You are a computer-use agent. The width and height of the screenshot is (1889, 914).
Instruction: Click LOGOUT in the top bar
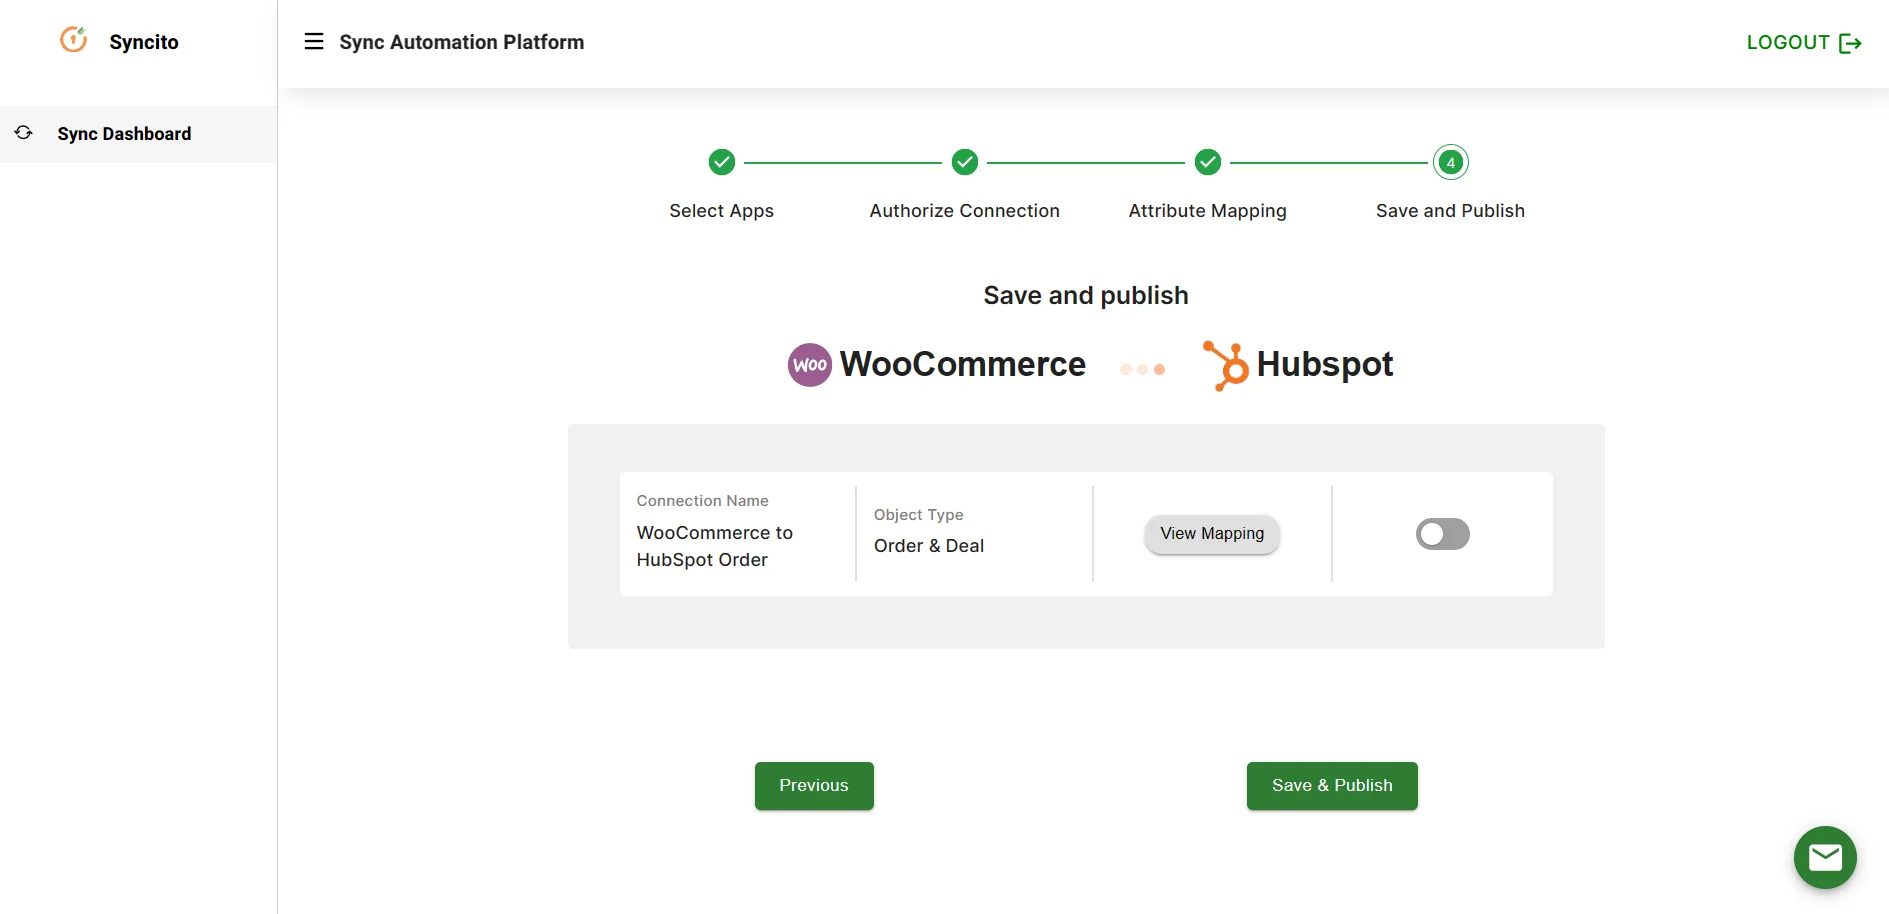[1787, 42]
